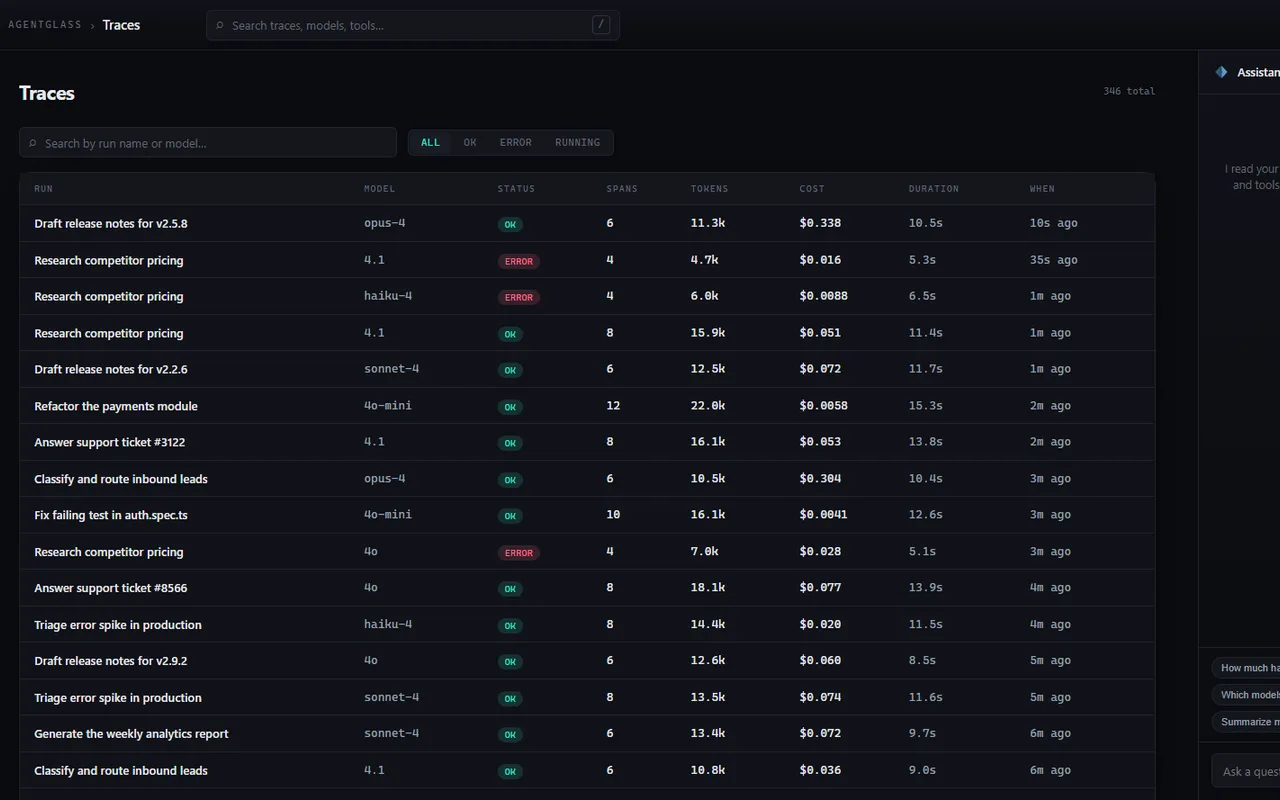Select the OK filter tab
The height and width of the screenshot is (800, 1280).
click(x=470, y=143)
